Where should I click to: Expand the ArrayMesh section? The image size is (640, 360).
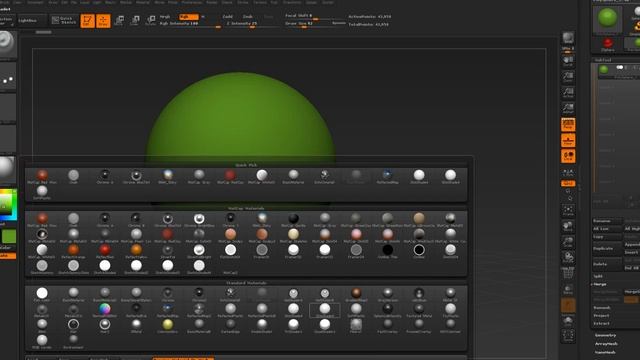tap(606, 344)
